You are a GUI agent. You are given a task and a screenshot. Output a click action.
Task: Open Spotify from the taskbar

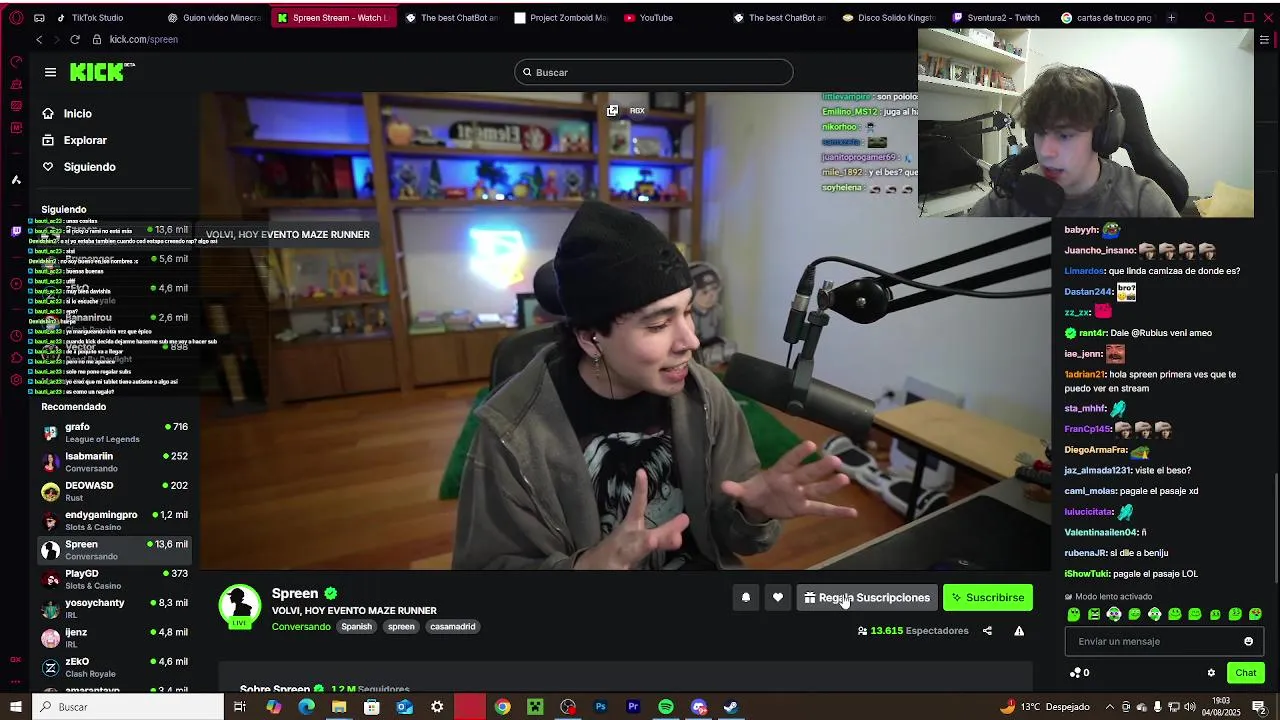666,707
